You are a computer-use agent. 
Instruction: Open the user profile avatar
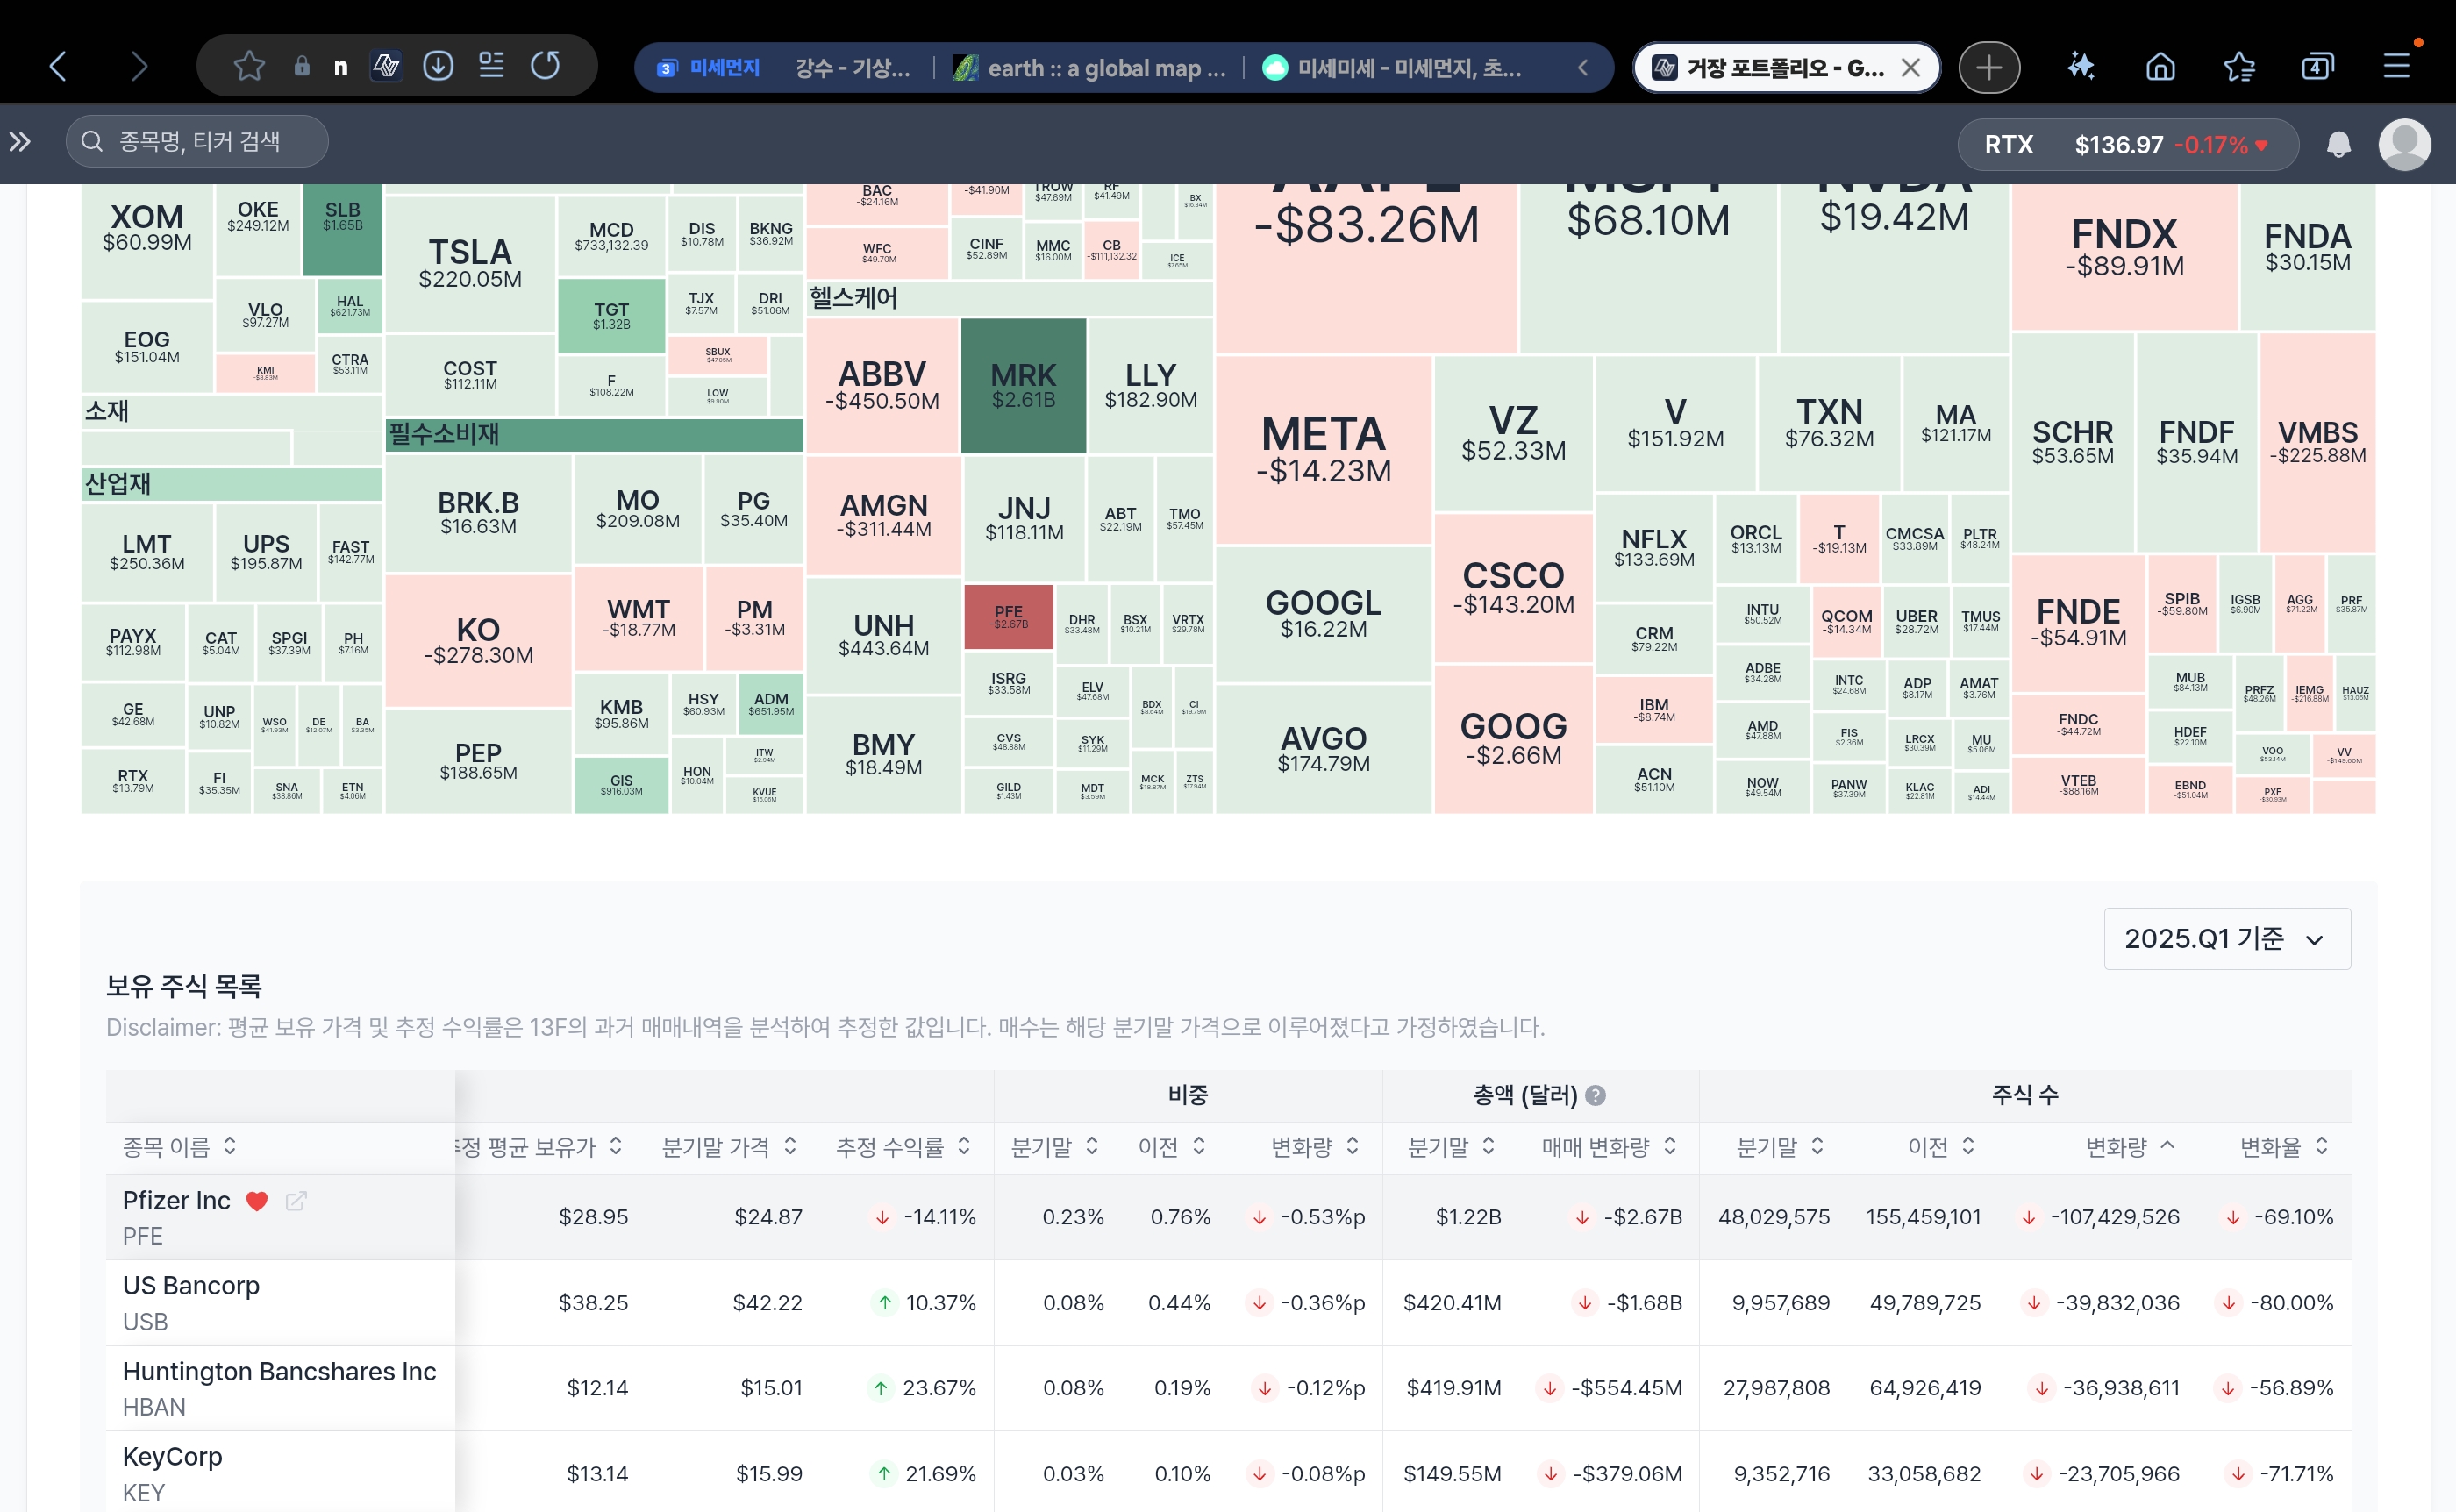pyautogui.click(x=2404, y=144)
